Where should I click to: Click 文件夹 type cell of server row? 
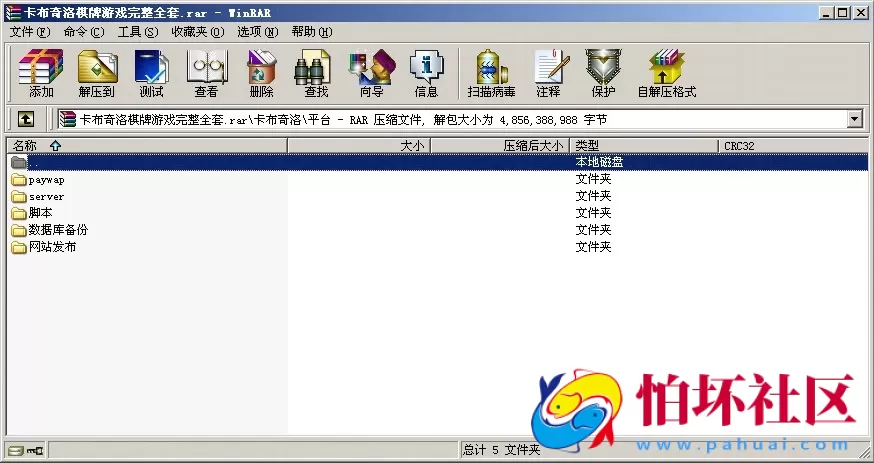point(594,196)
